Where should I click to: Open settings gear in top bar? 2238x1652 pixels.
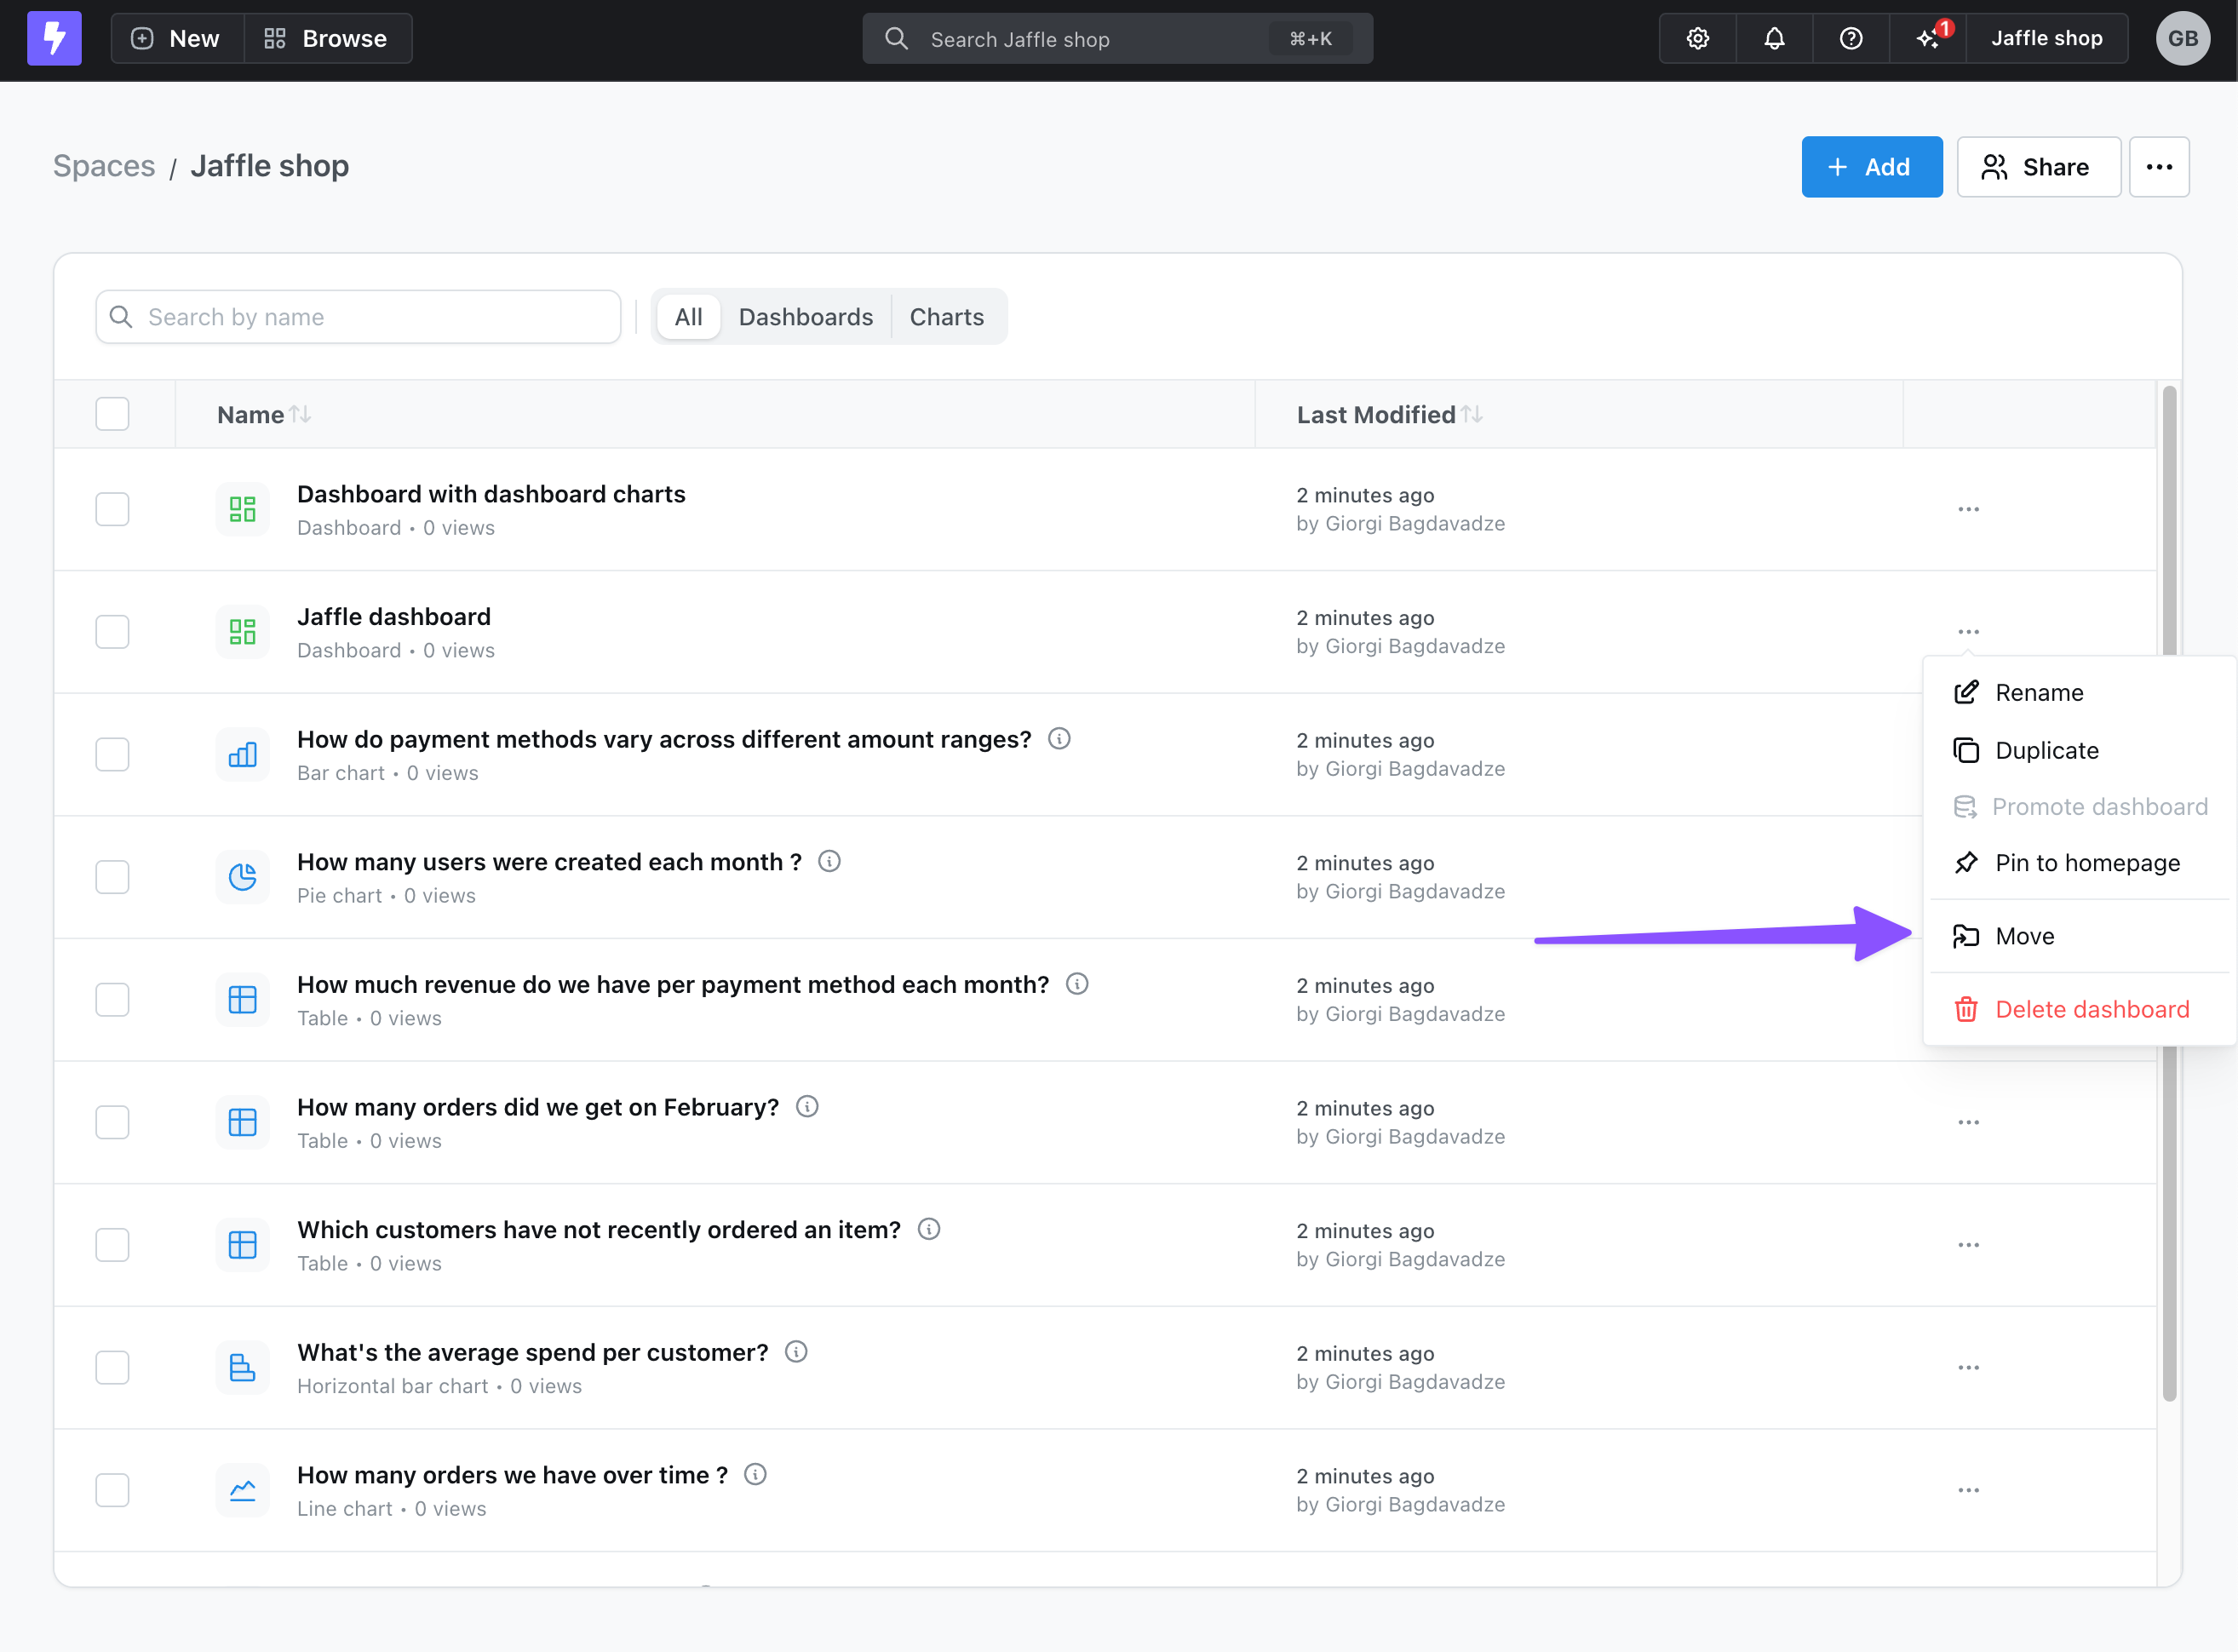(x=1697, y=39)
